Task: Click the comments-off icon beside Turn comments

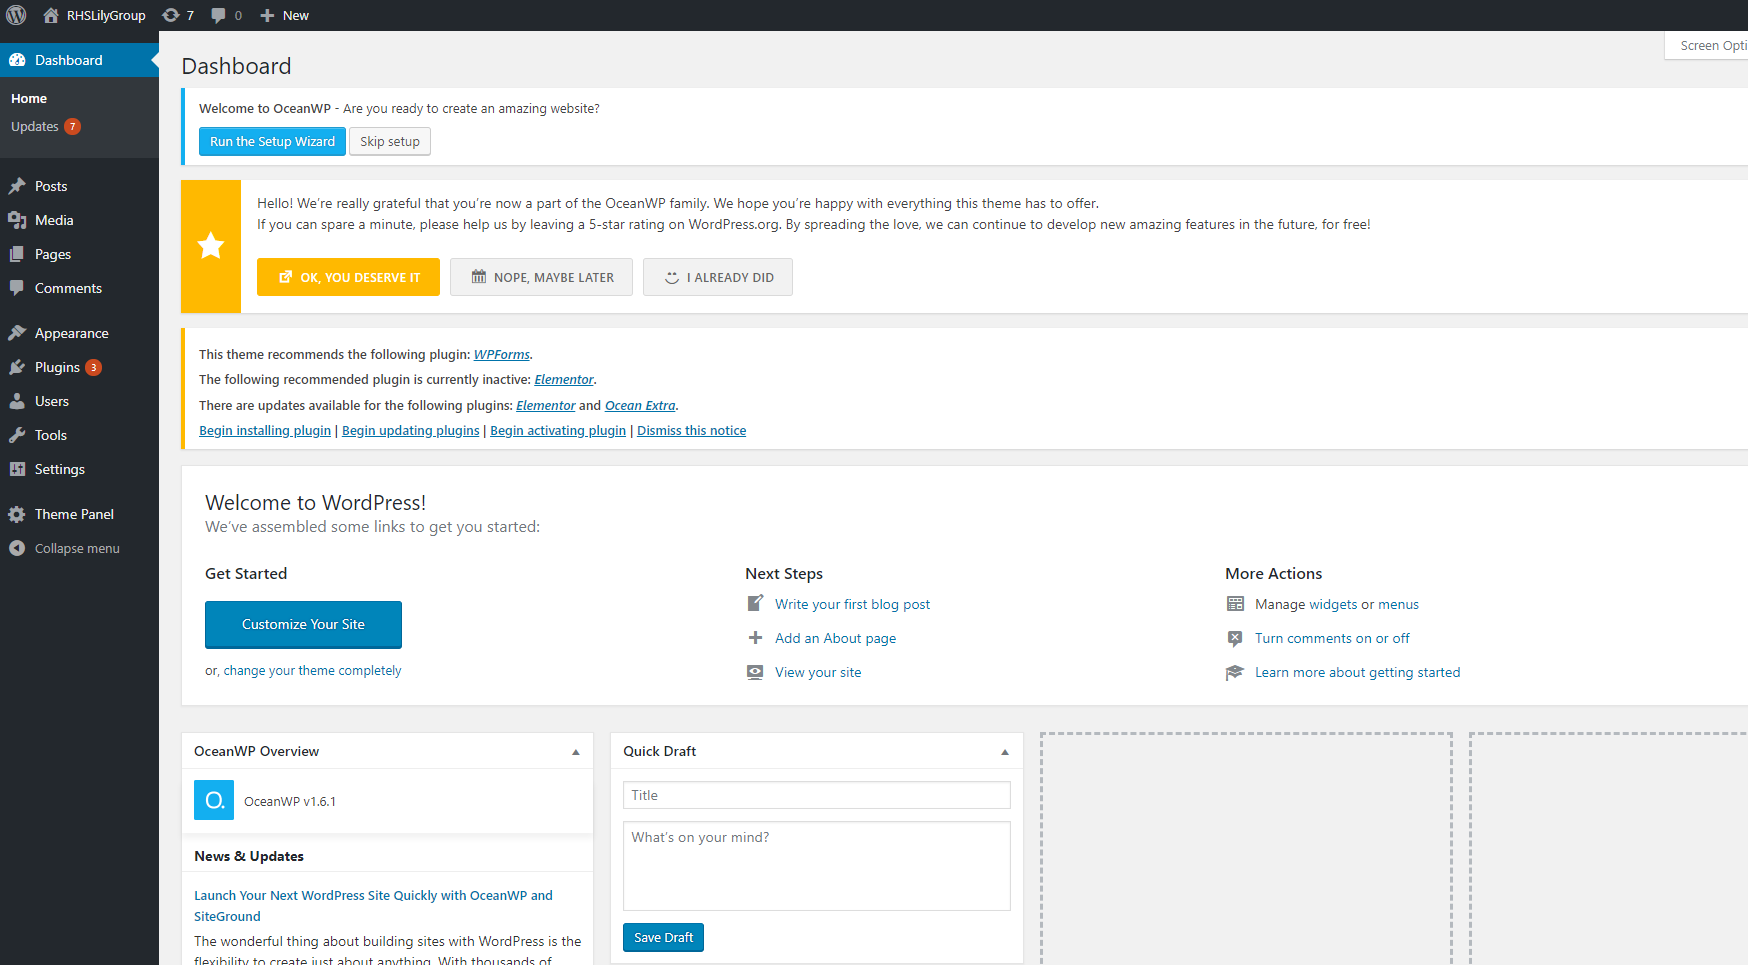Action: (1236, 638)
